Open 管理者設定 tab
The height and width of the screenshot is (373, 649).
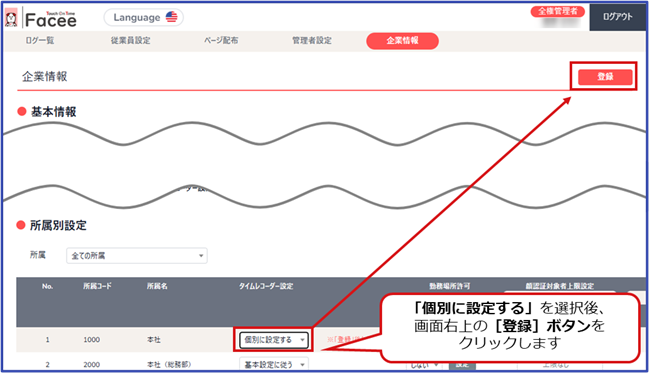(312, 40)
